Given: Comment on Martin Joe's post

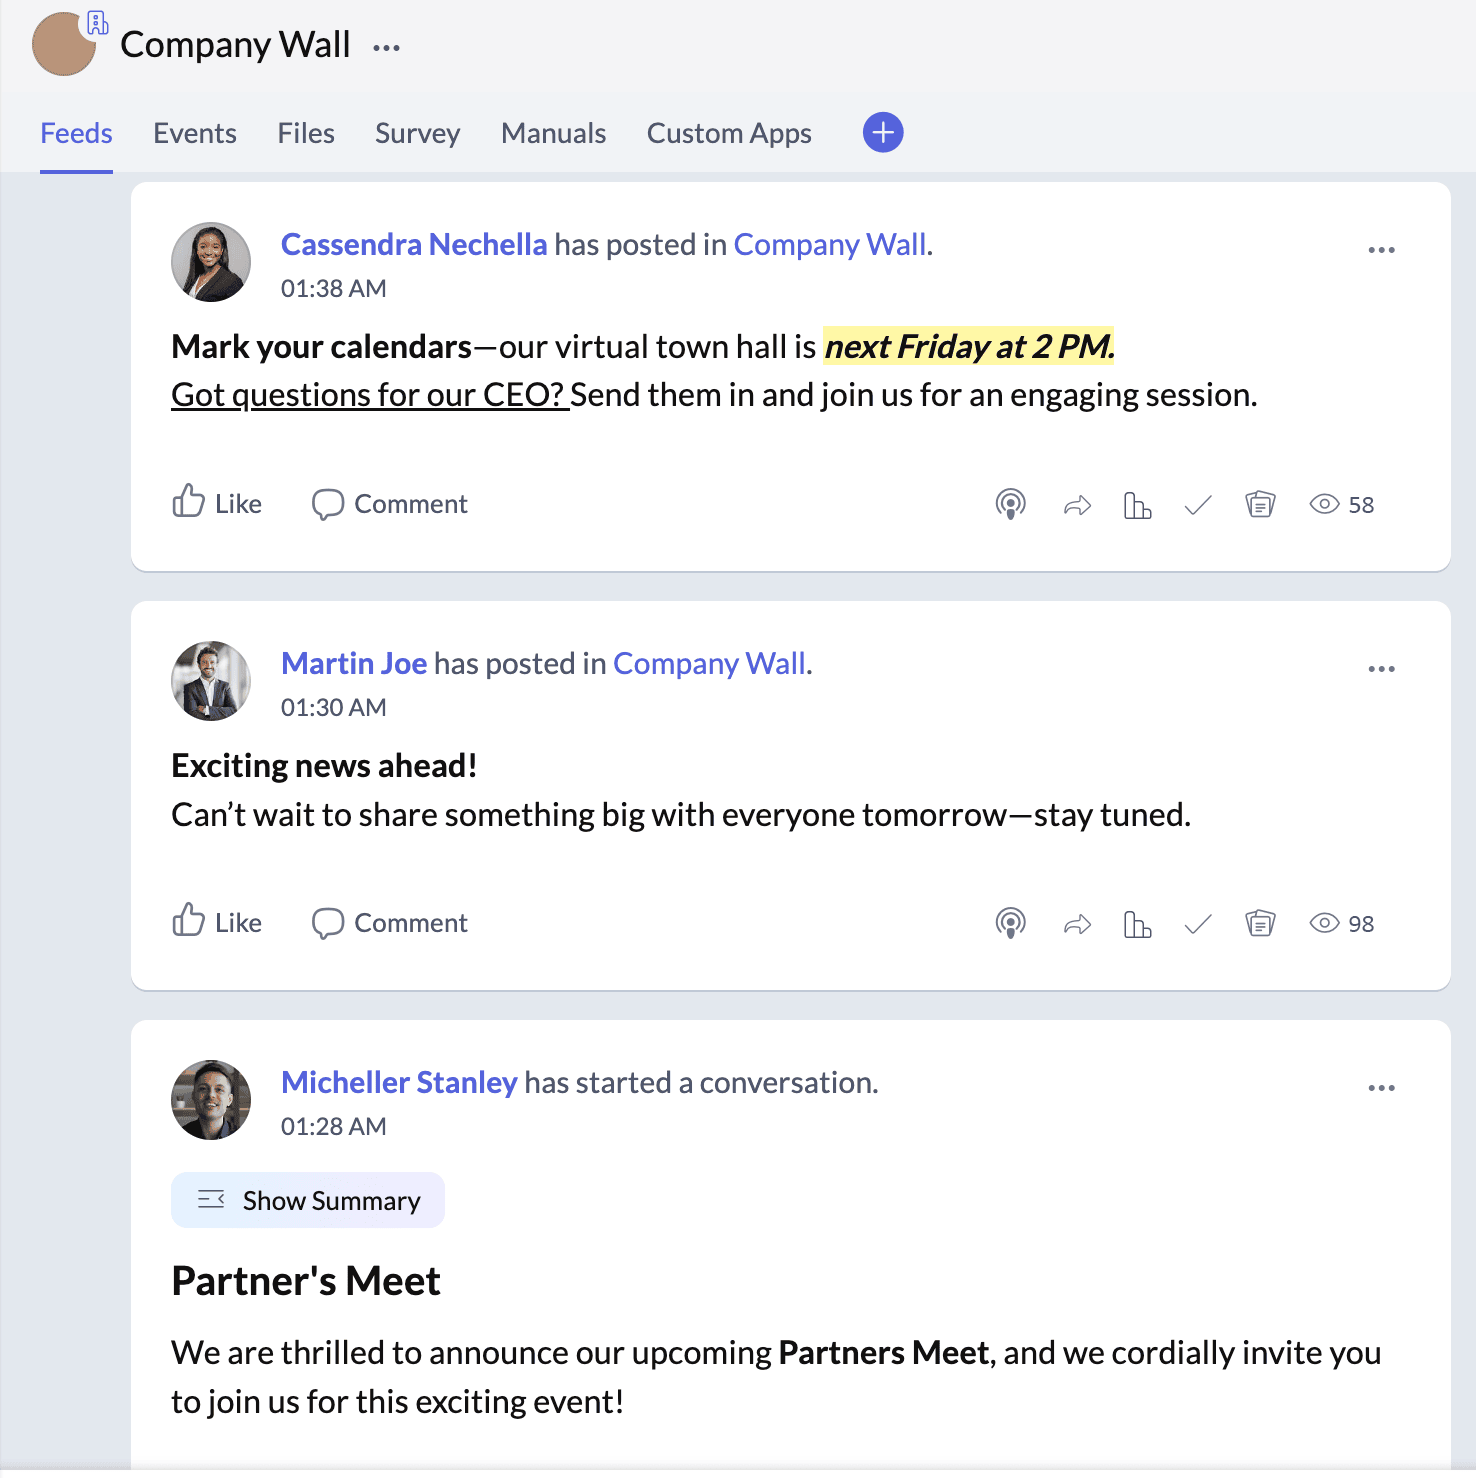Looking at the screenshot, I should (x=390, y=922).
